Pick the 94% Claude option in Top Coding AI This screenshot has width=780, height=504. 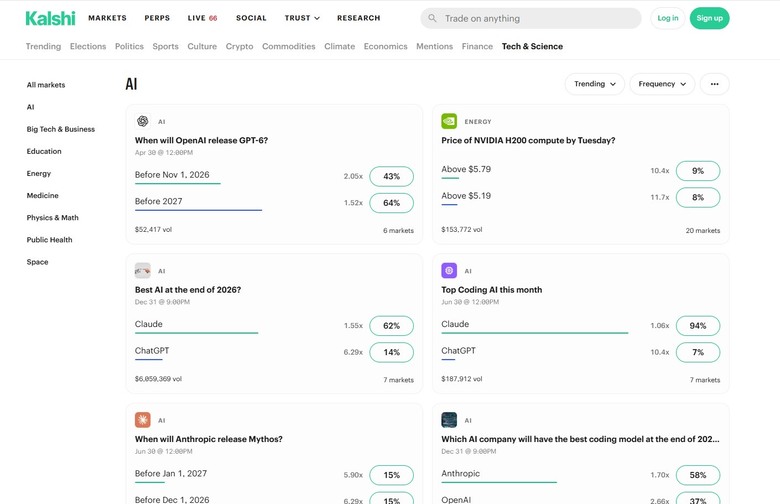click(x=698, y=326)
